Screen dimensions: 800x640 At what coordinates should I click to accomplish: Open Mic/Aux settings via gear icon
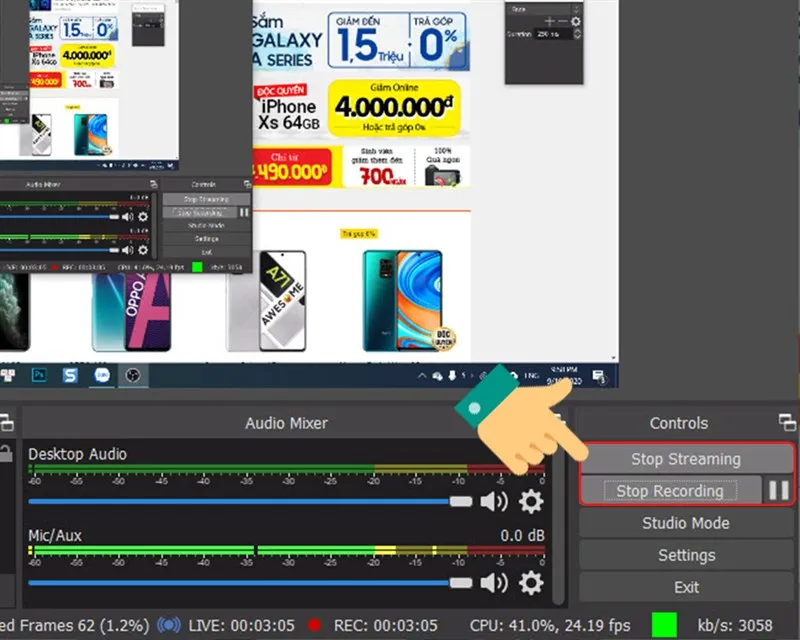[531, 581]
